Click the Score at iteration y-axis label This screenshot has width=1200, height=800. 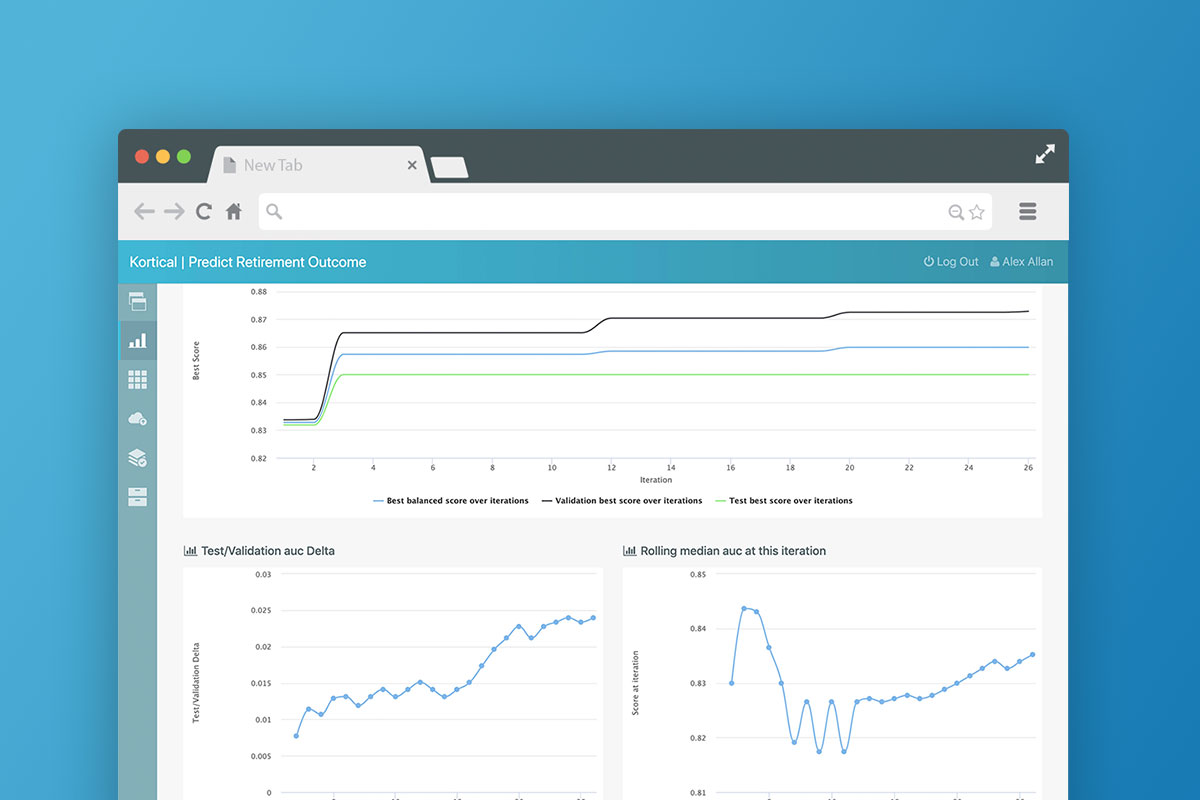tap(636, 683)
